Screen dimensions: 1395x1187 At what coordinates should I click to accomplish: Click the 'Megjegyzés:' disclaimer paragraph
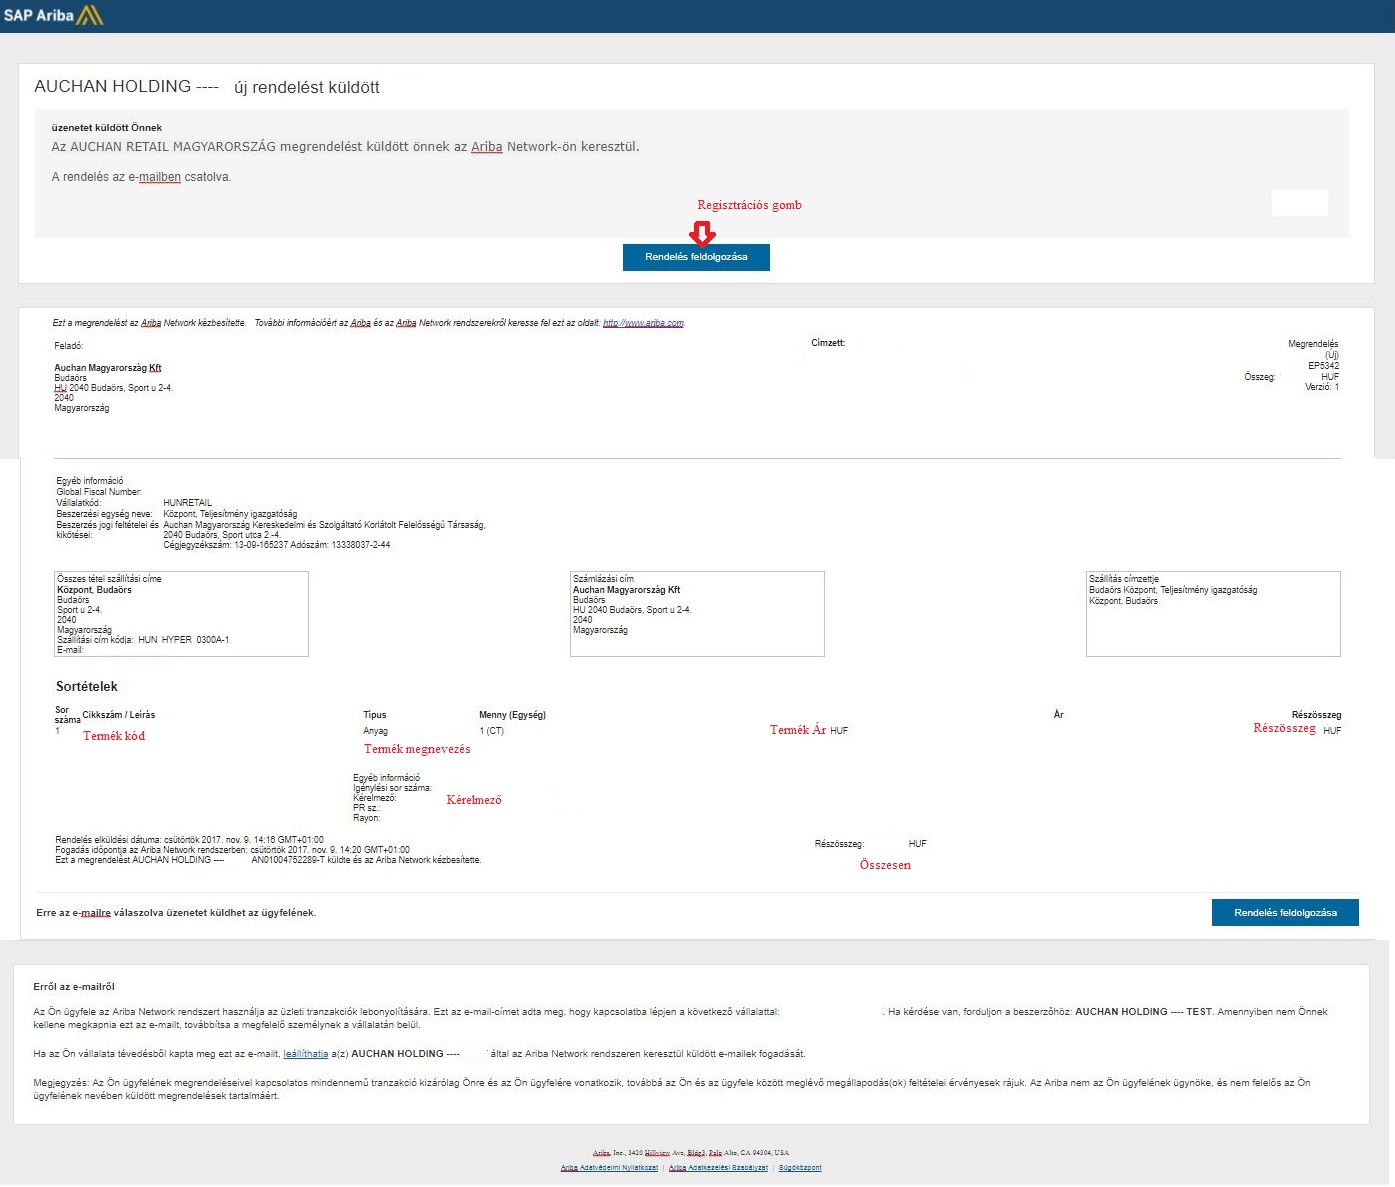(x=672, y=1089)
